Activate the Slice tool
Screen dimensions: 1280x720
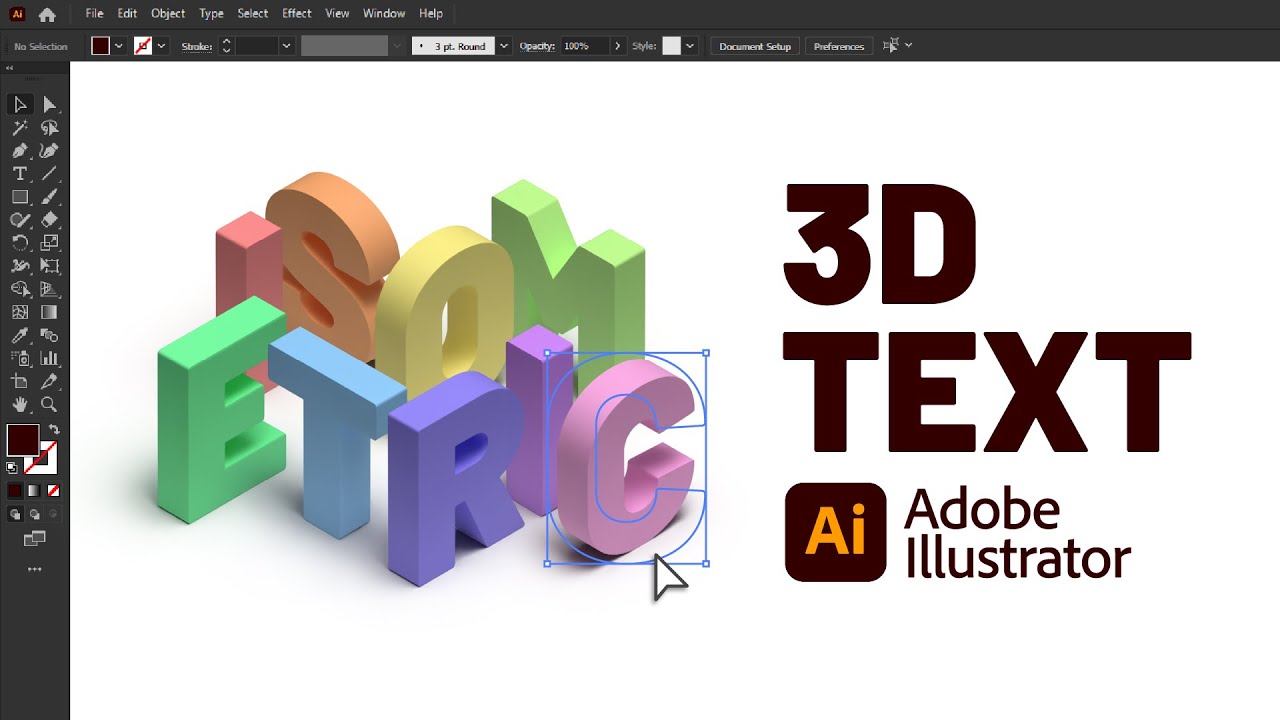tap(49, 382)
